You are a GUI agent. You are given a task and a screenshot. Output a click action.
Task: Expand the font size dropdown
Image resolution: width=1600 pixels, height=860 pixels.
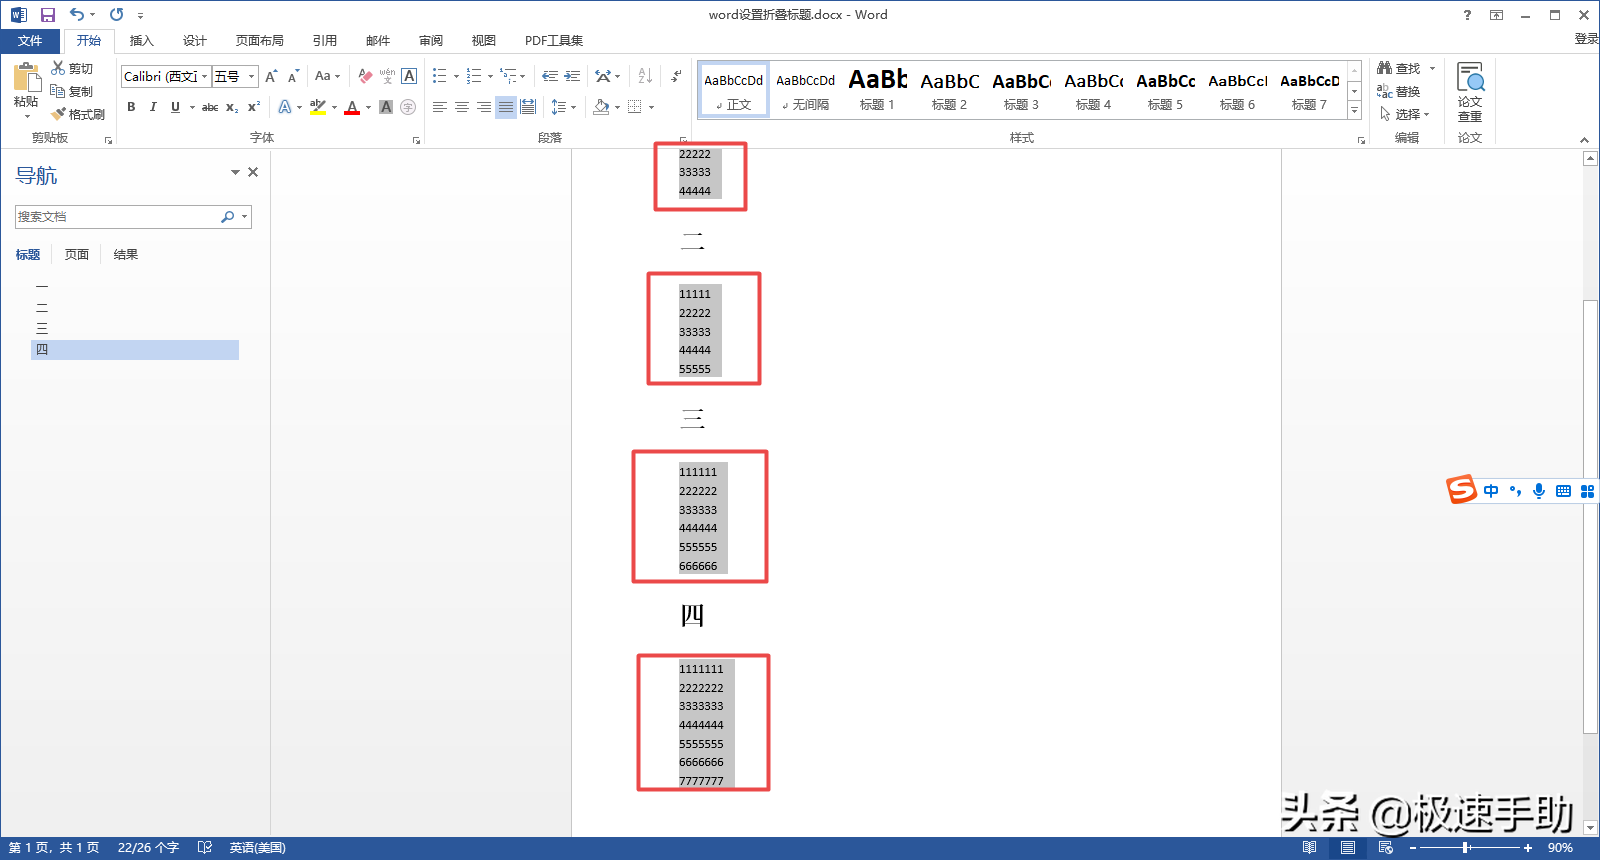[x=252, y=77]
